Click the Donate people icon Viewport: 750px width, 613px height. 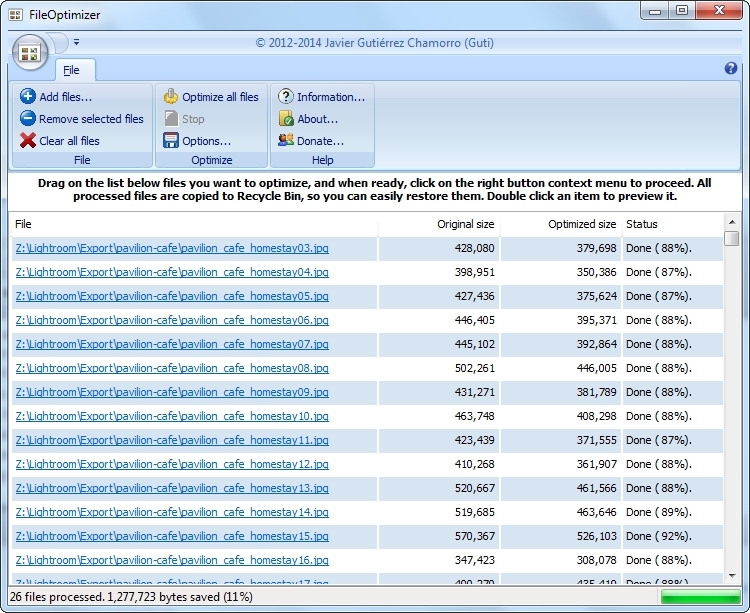coord(286,140)
